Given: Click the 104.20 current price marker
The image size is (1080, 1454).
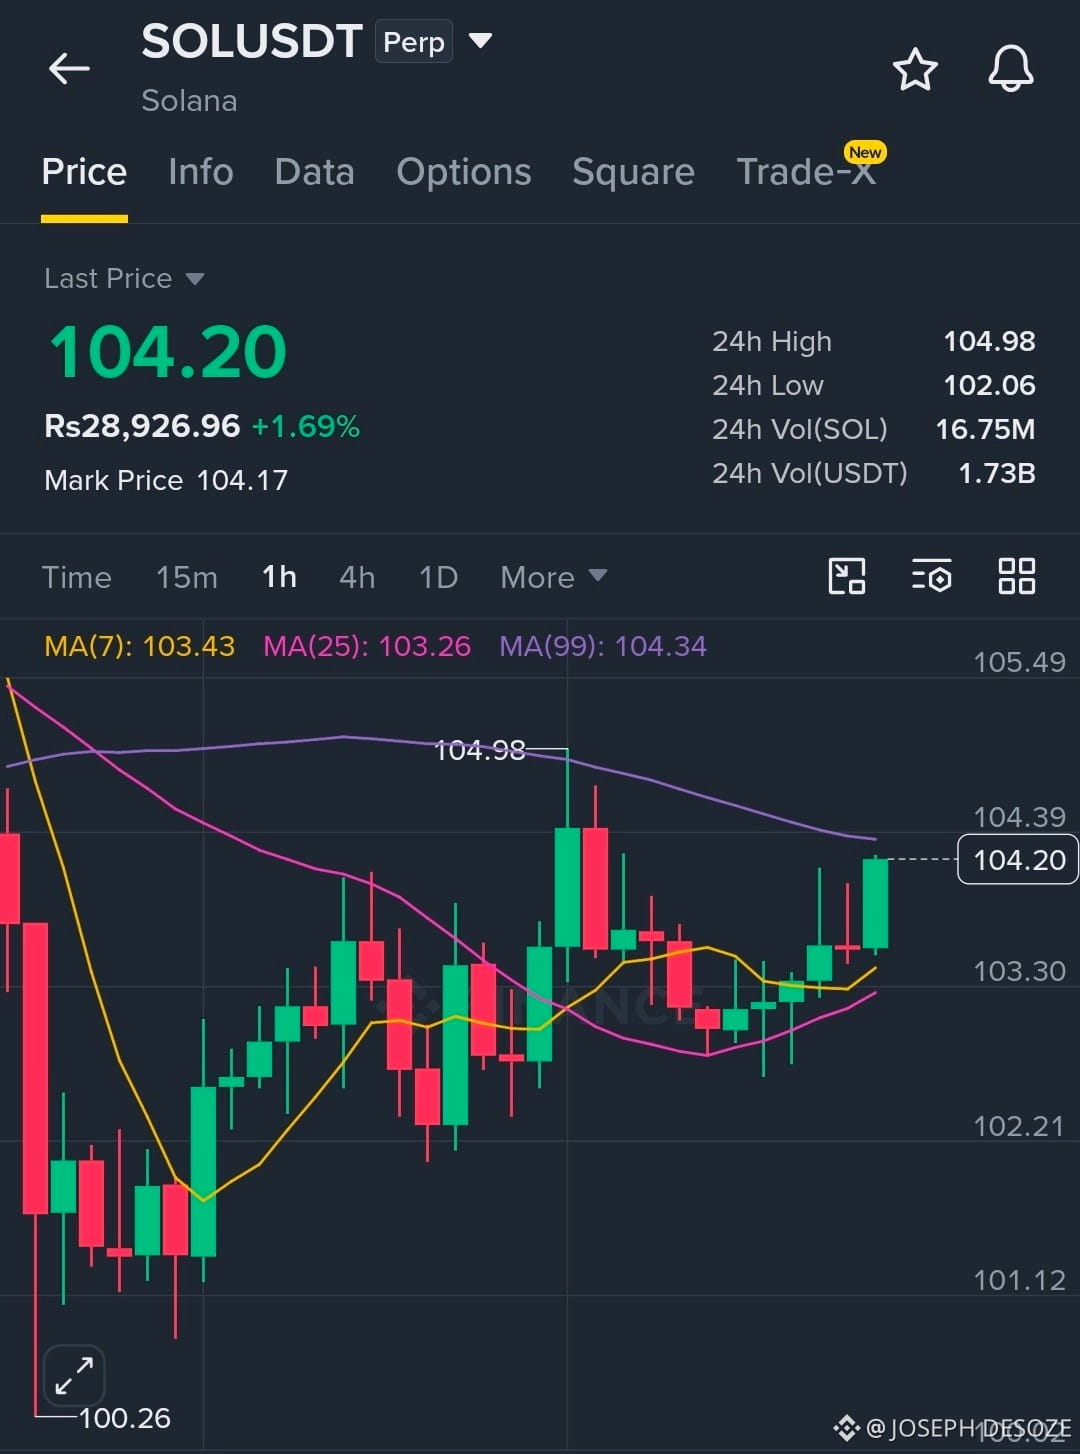Looking at the screenshot, I should tap(1018, 859).
